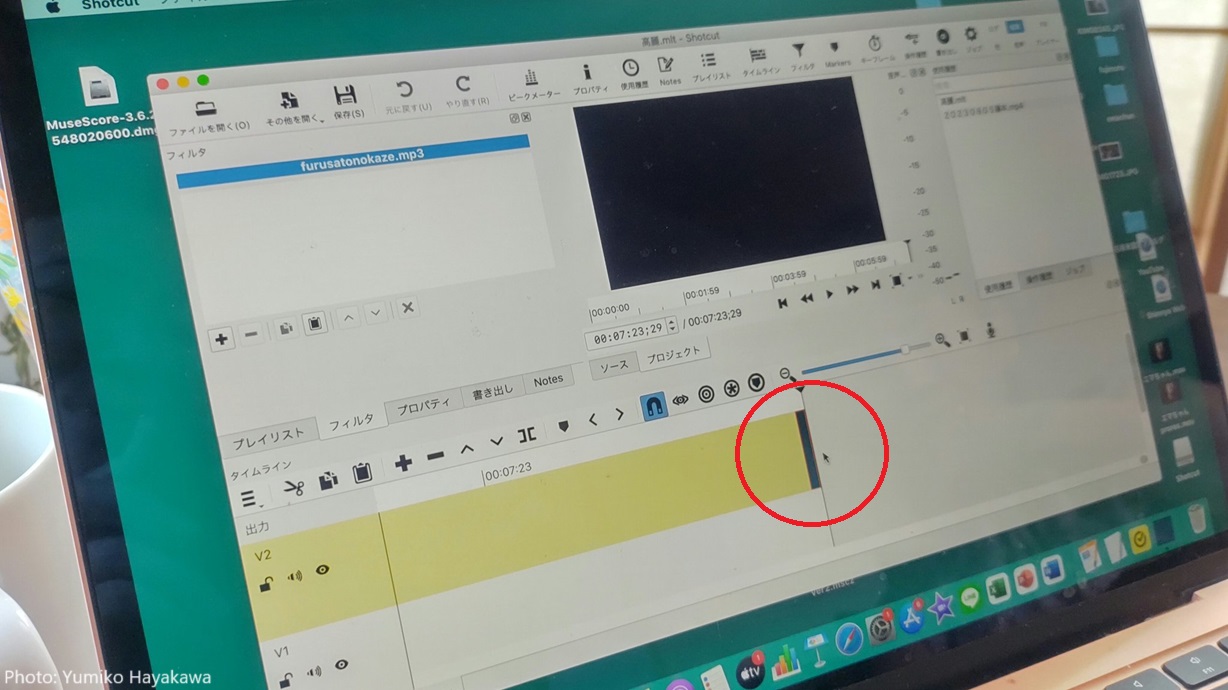Select the ソース player tab
Image resolution: width=1228 pixels, height=690 pixels.
click(614, 366)
